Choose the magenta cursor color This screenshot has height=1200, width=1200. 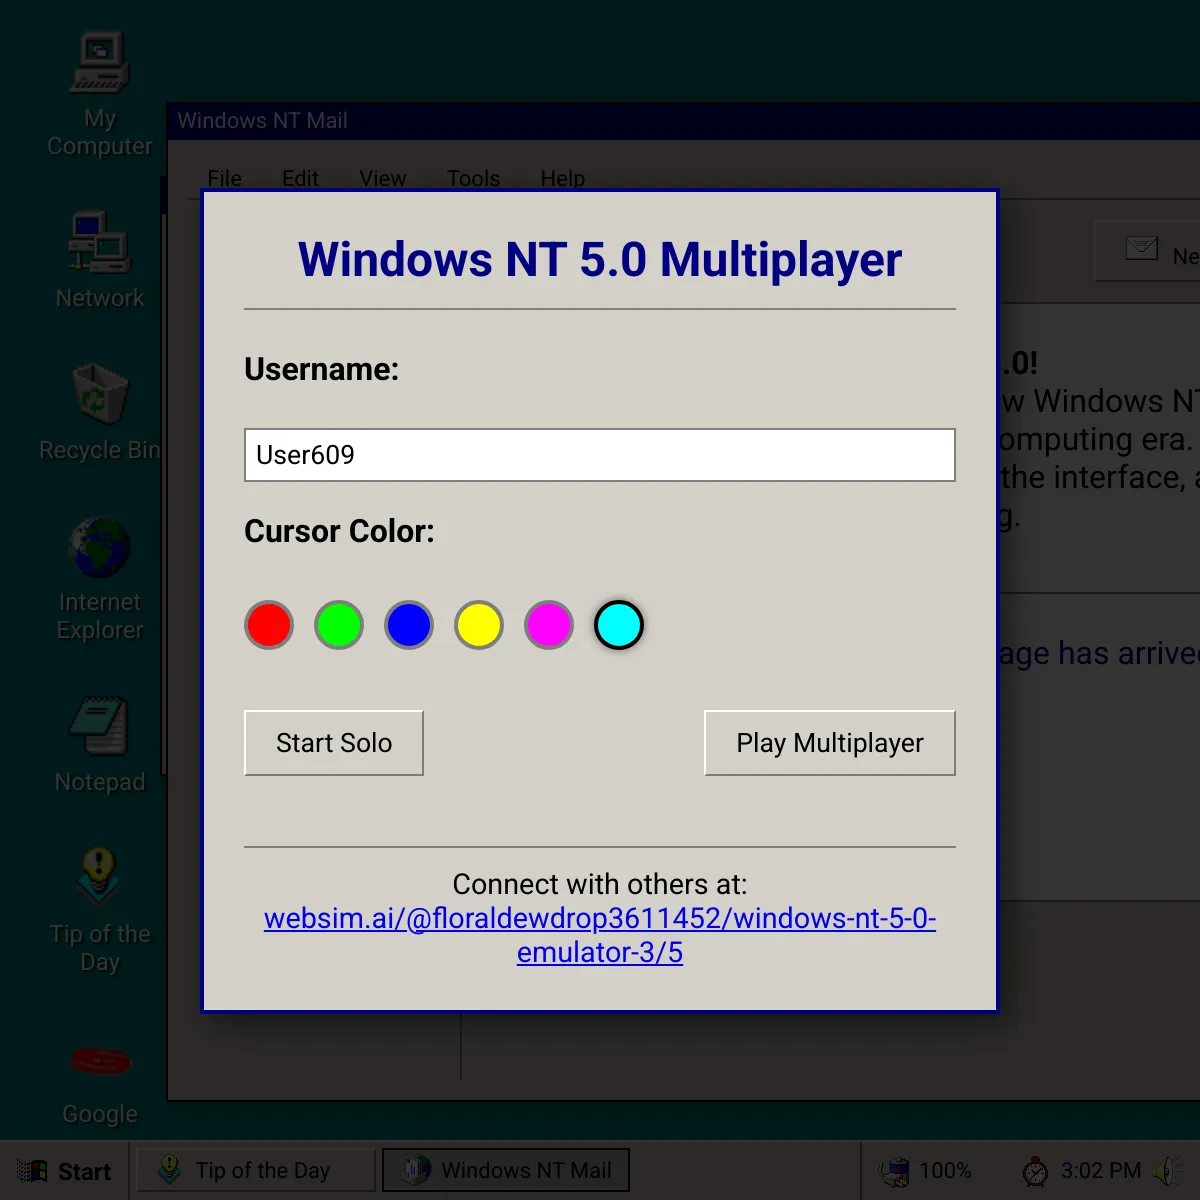549,625
